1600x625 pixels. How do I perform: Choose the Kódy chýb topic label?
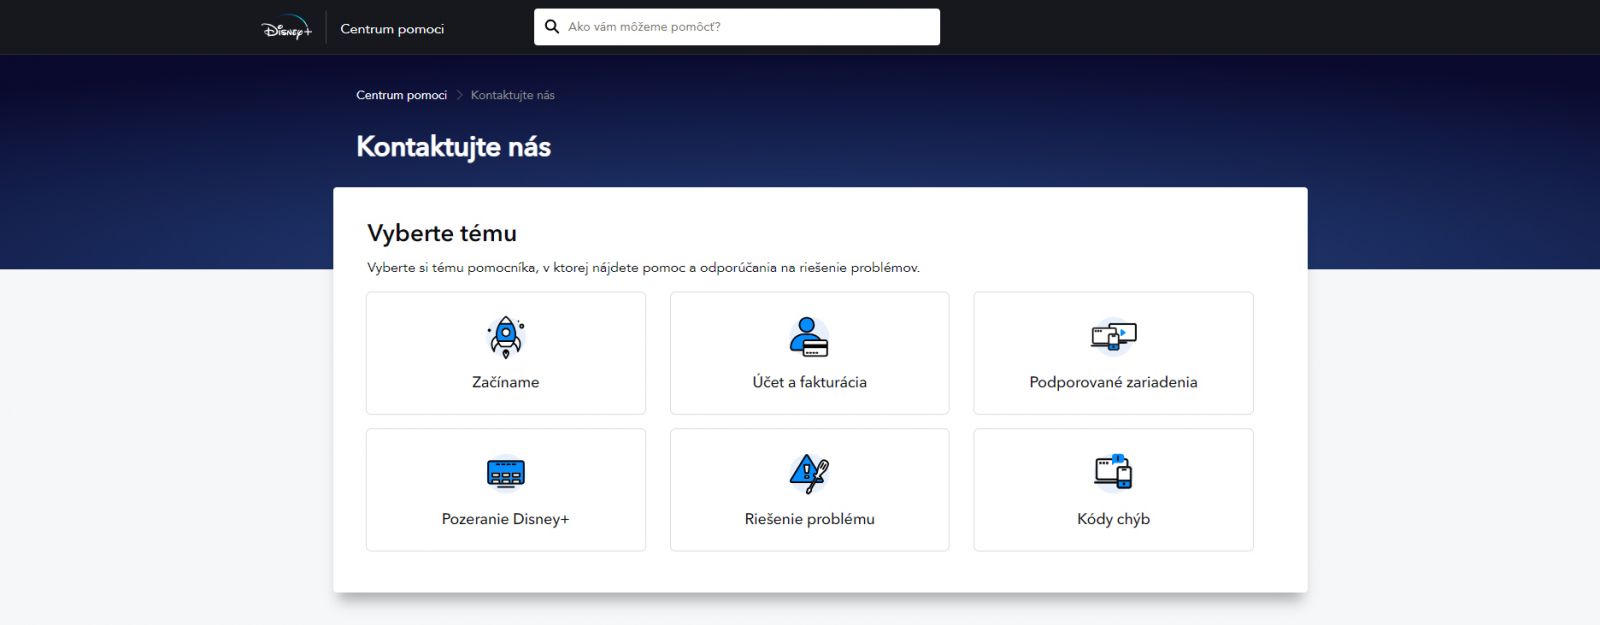click(1113, 519)
